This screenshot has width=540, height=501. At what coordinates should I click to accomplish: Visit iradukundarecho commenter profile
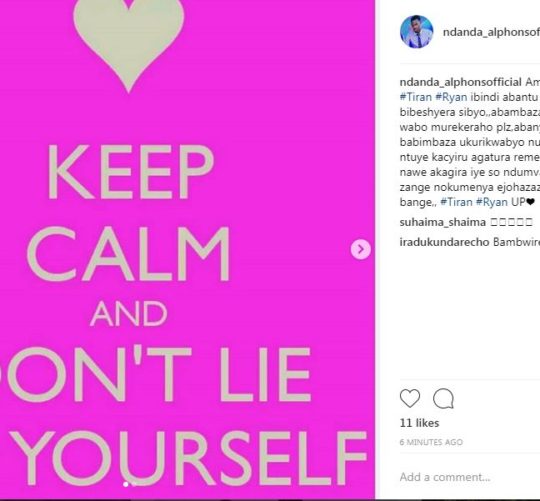click(444, 242)
